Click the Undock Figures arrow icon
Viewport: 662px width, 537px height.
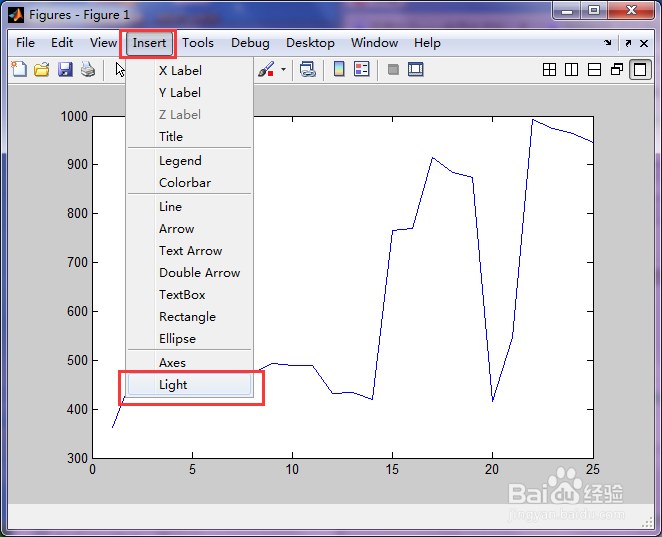point(628,43)
